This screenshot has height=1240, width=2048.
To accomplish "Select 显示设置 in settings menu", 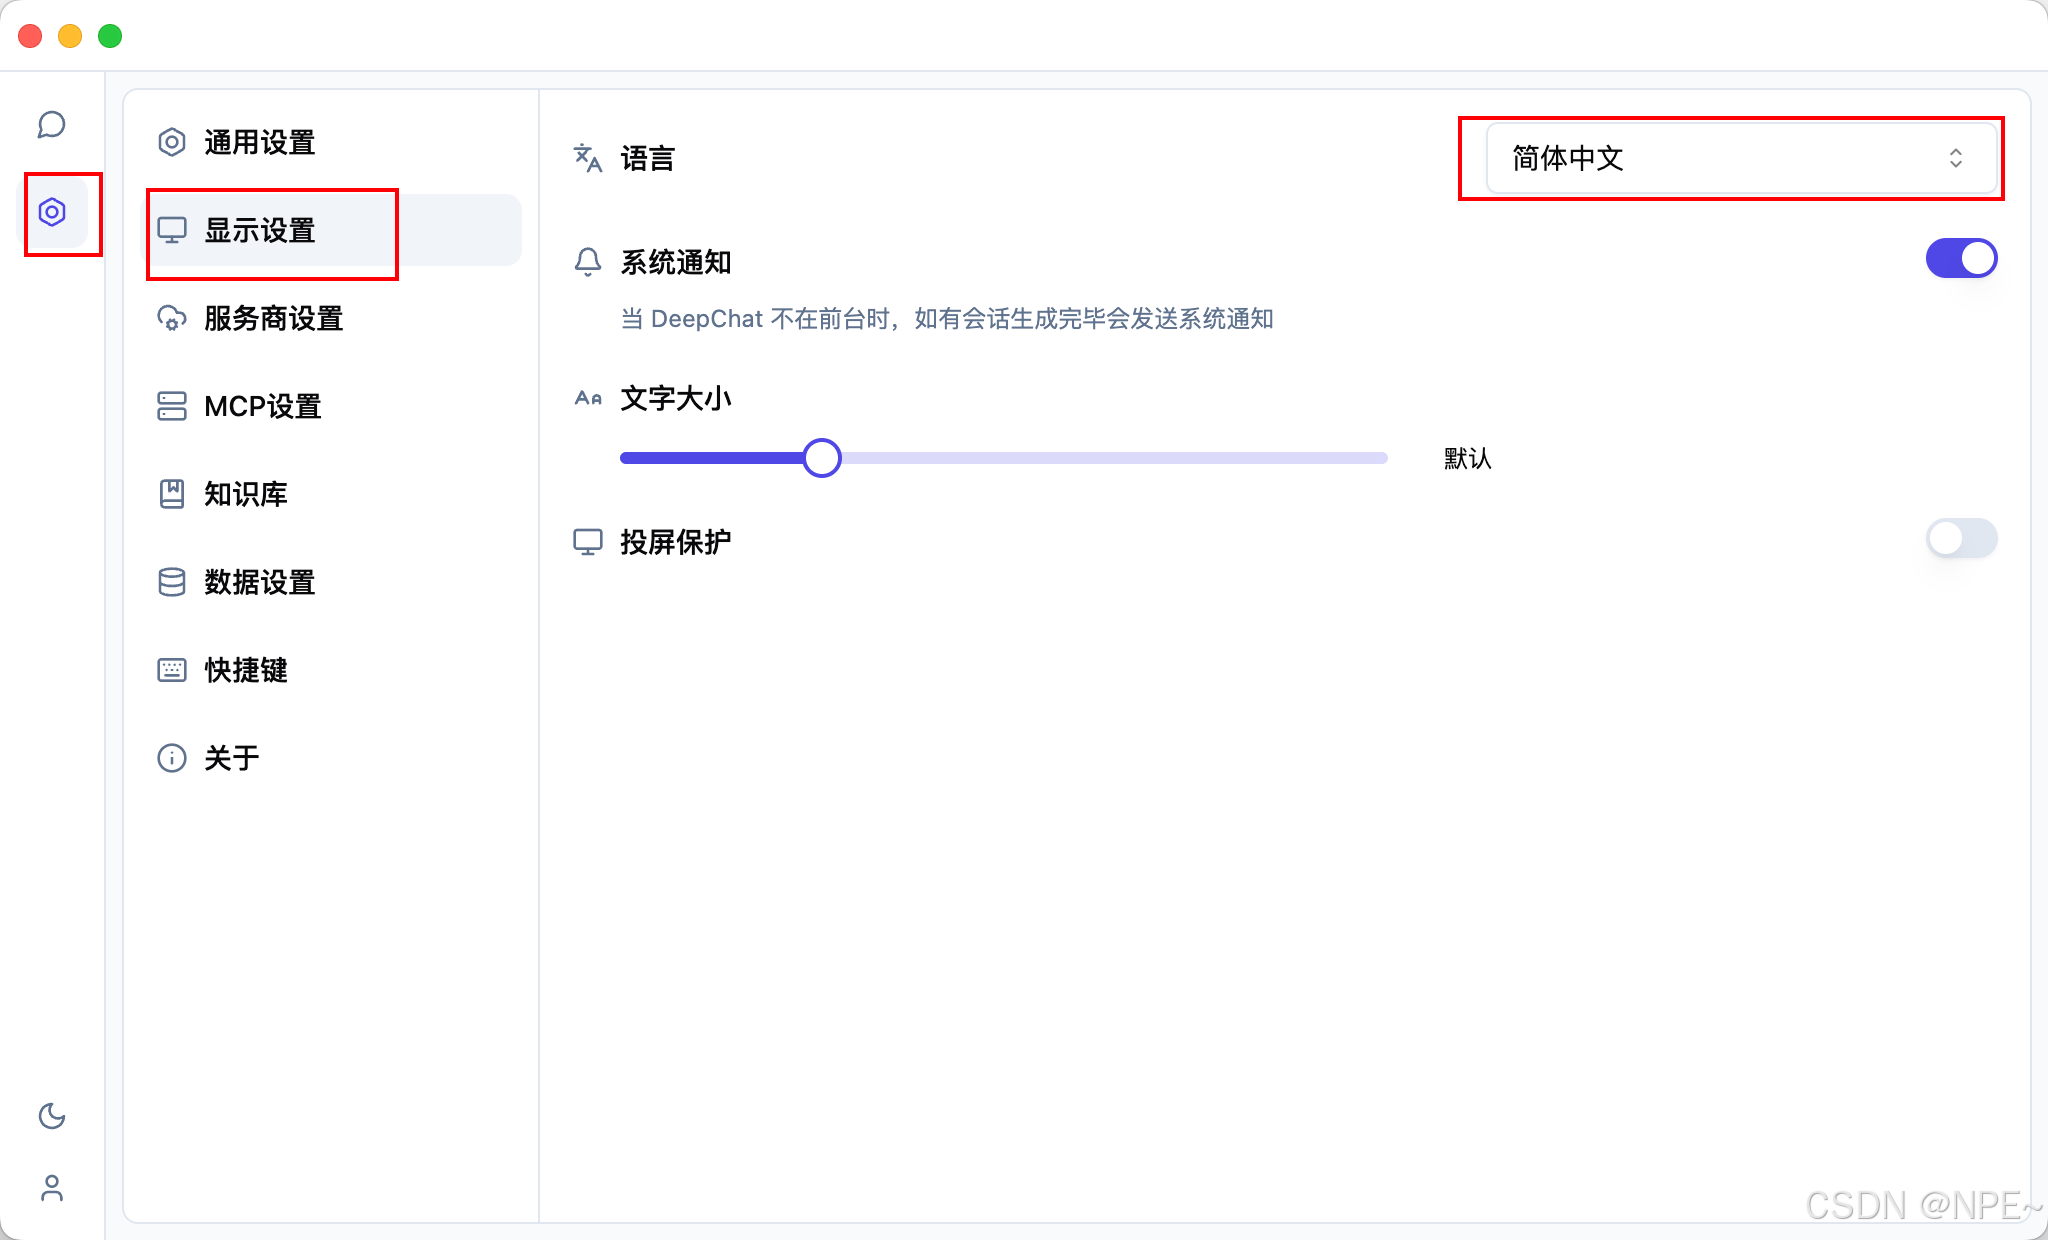I will tap(260, 230).
